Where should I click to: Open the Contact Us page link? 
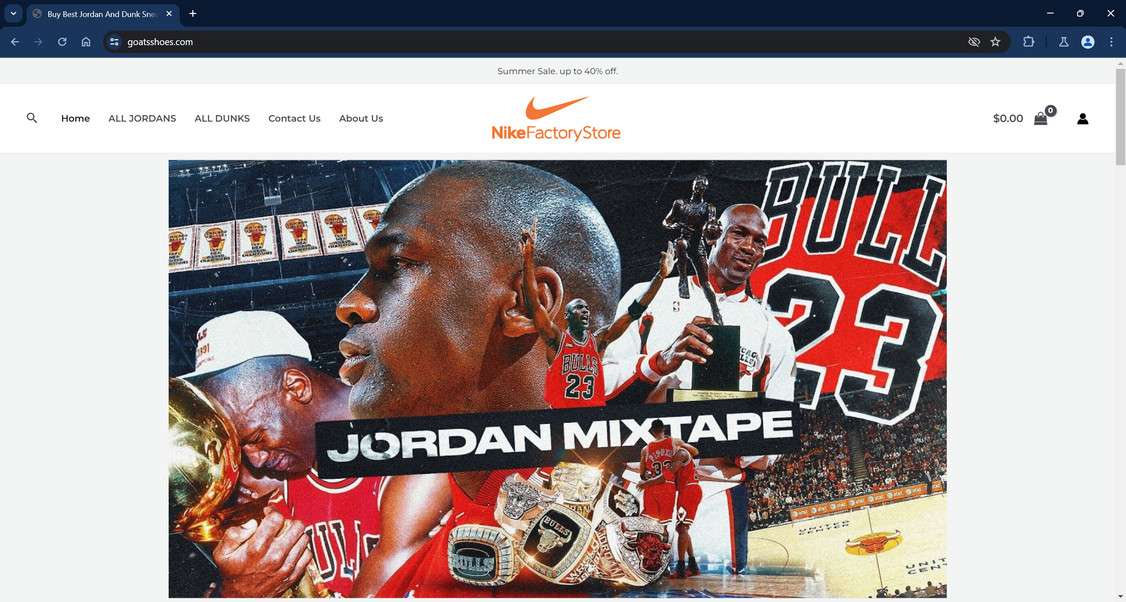tap(294, 119)
